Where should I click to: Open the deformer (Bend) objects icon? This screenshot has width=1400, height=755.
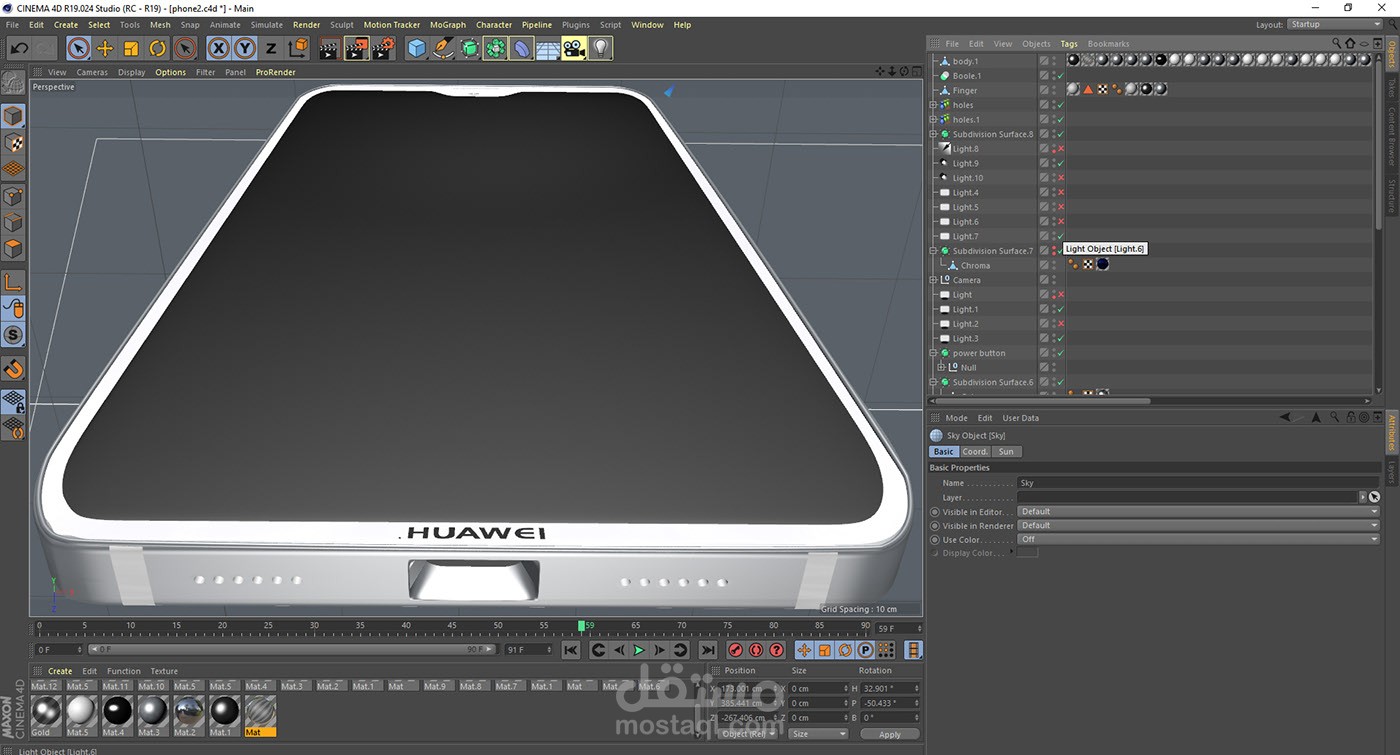(522, 48)
